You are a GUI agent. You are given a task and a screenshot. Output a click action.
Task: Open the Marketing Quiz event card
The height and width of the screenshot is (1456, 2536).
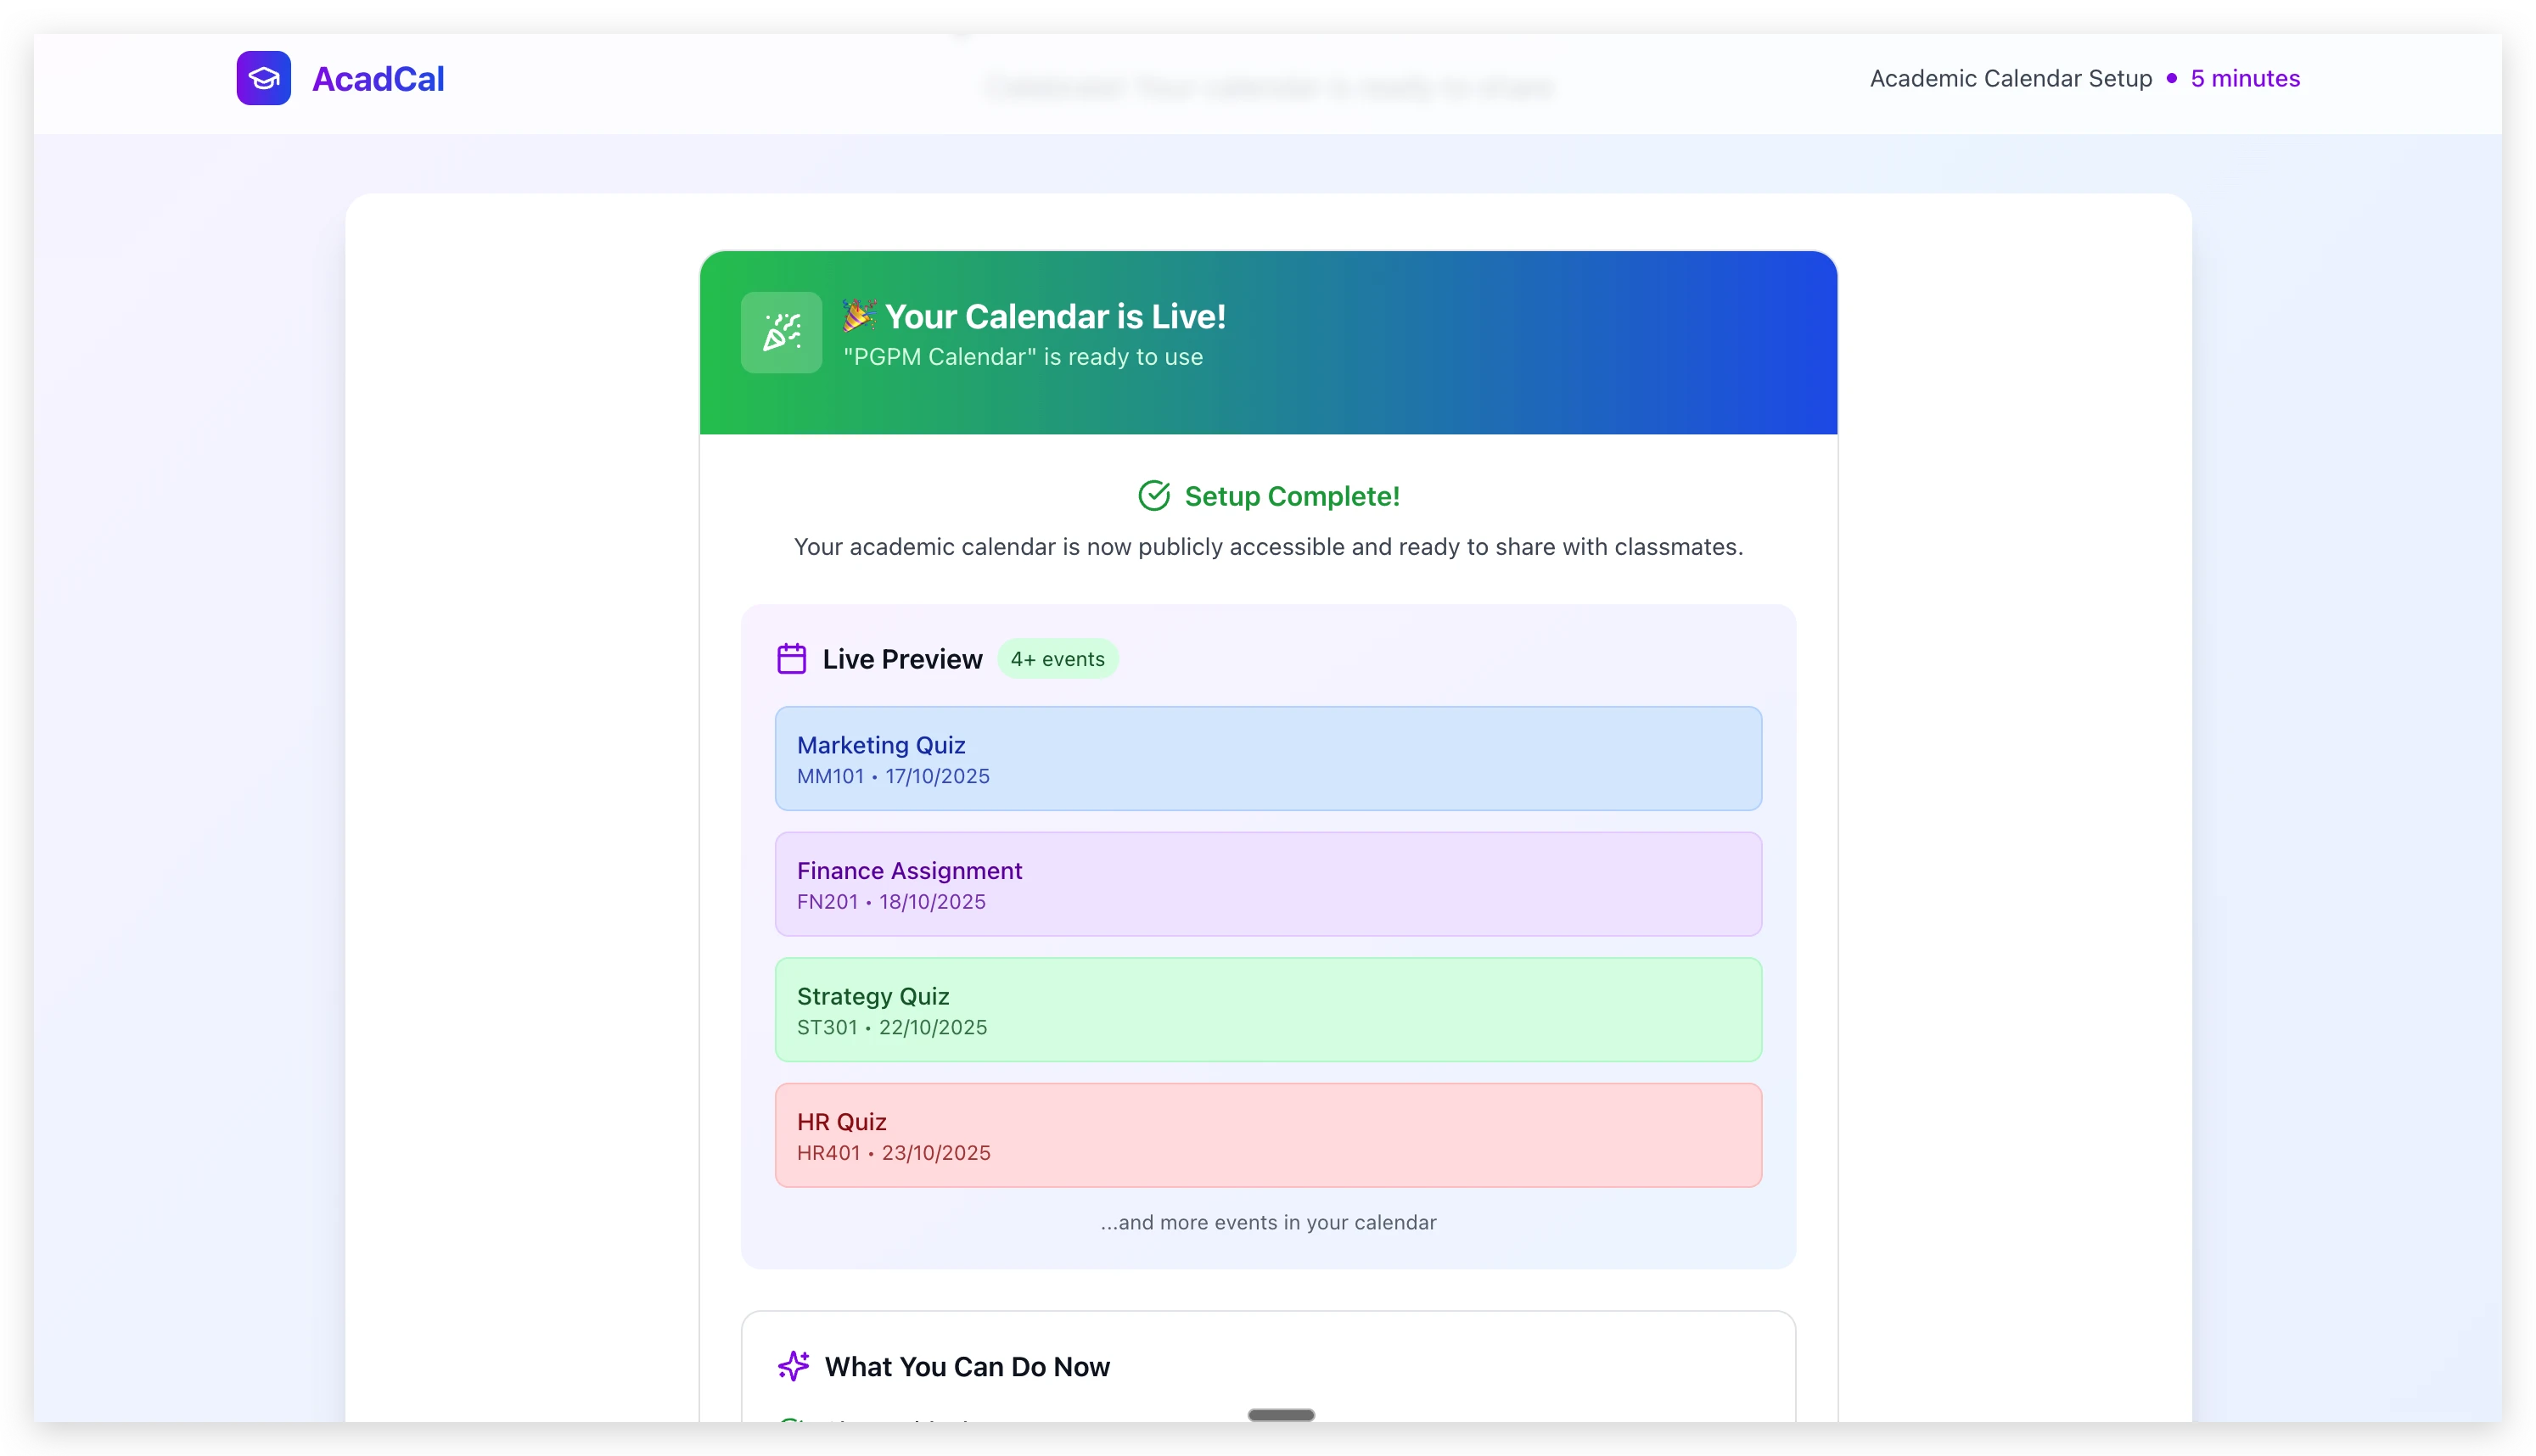coord(1268,758)
